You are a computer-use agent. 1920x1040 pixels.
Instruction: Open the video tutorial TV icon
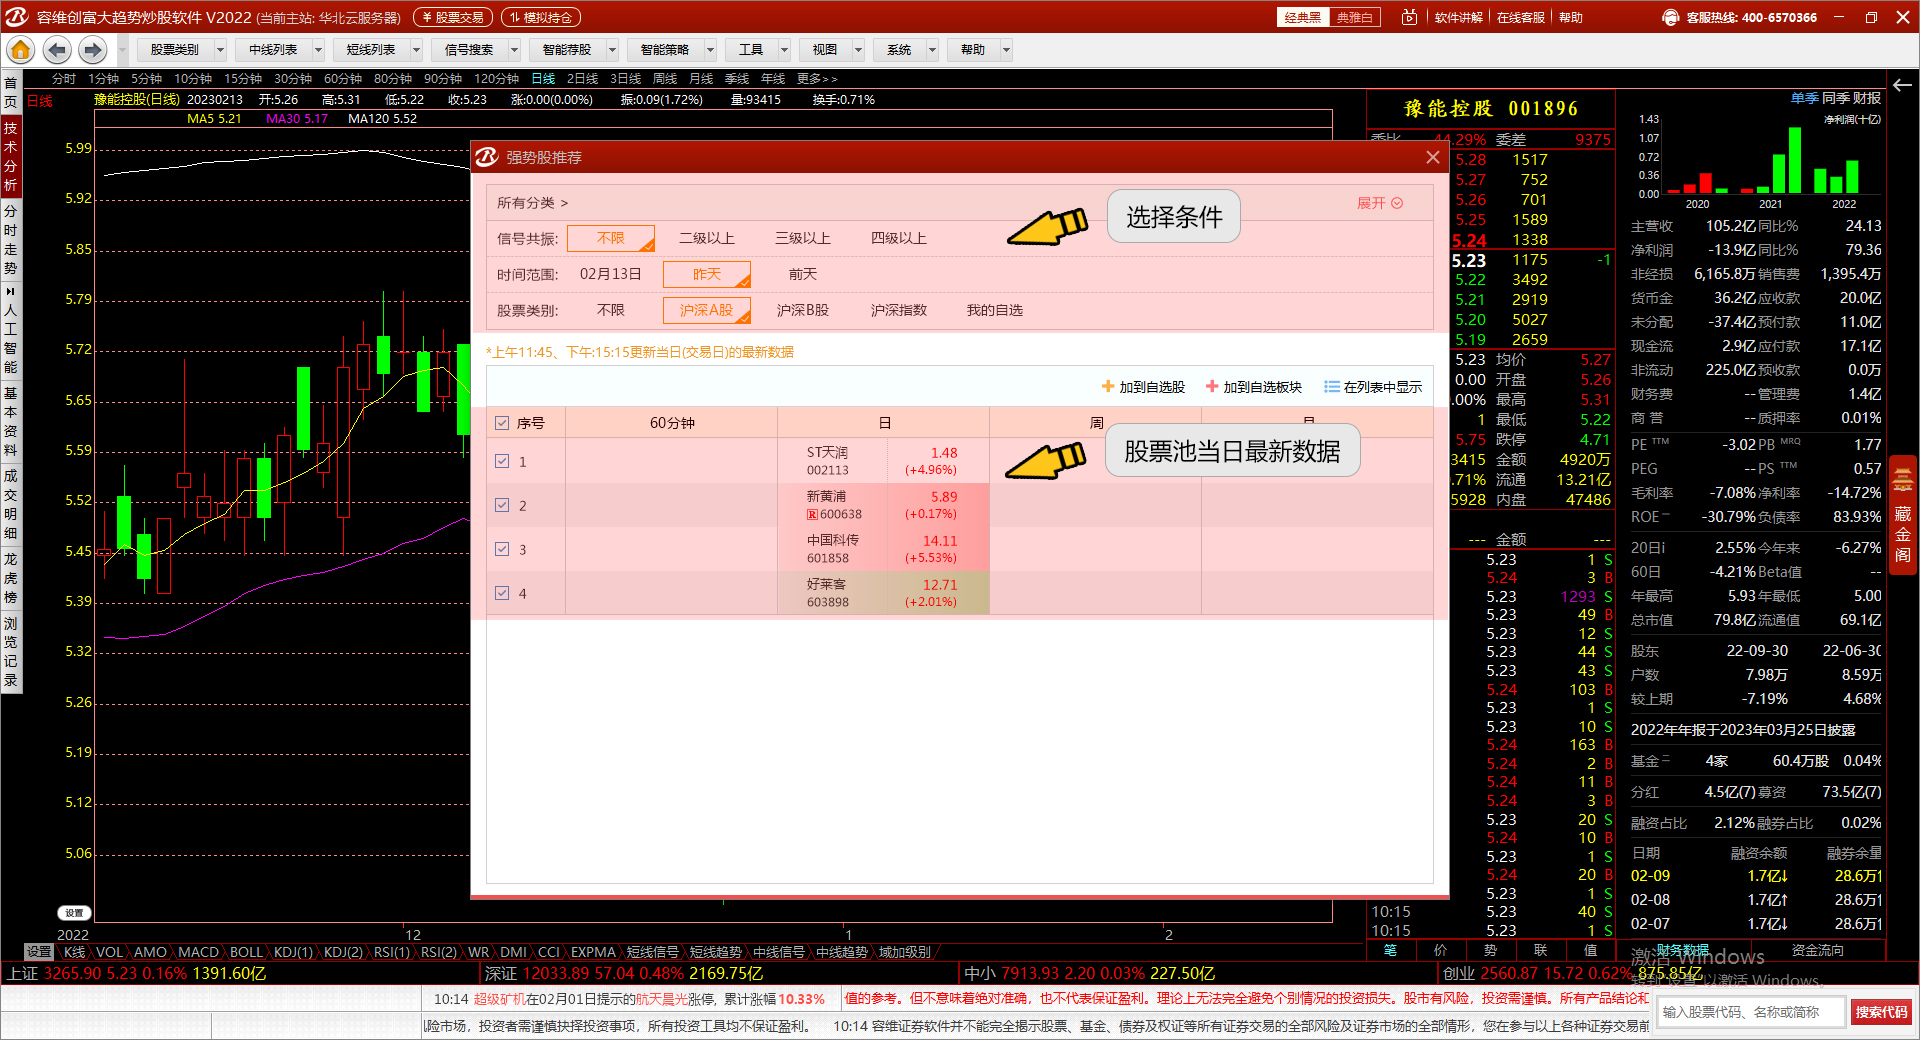(x=1409, y=17)
